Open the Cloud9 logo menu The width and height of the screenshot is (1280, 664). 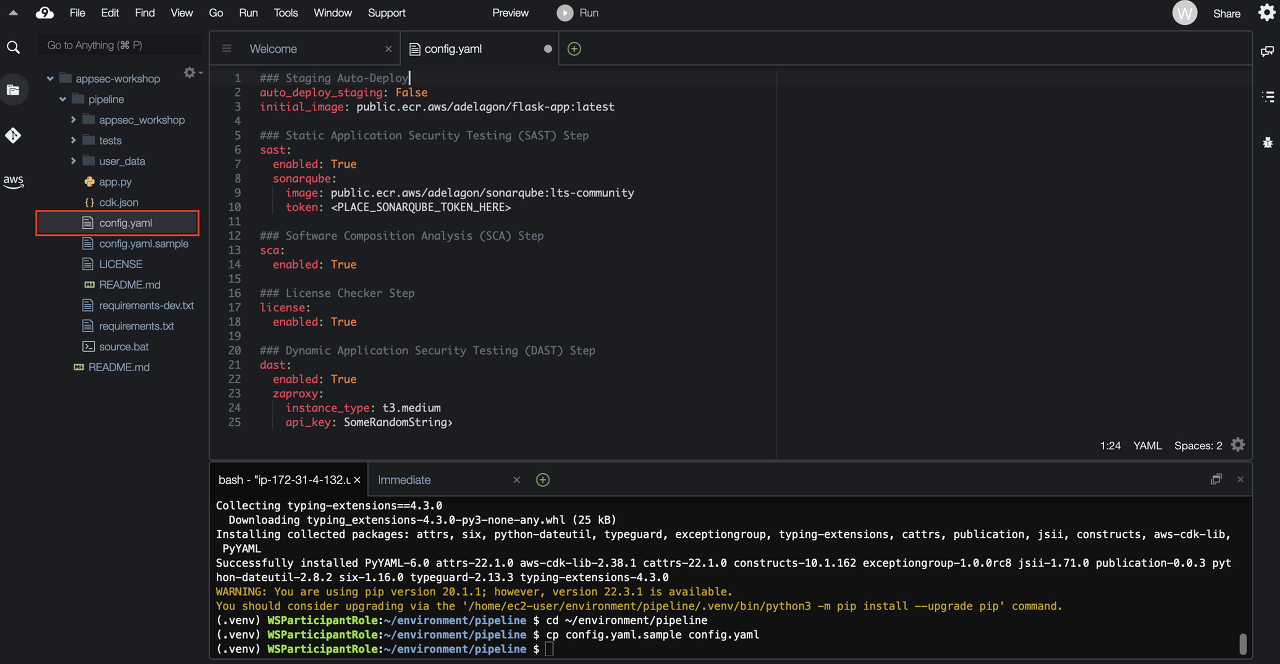44,13
